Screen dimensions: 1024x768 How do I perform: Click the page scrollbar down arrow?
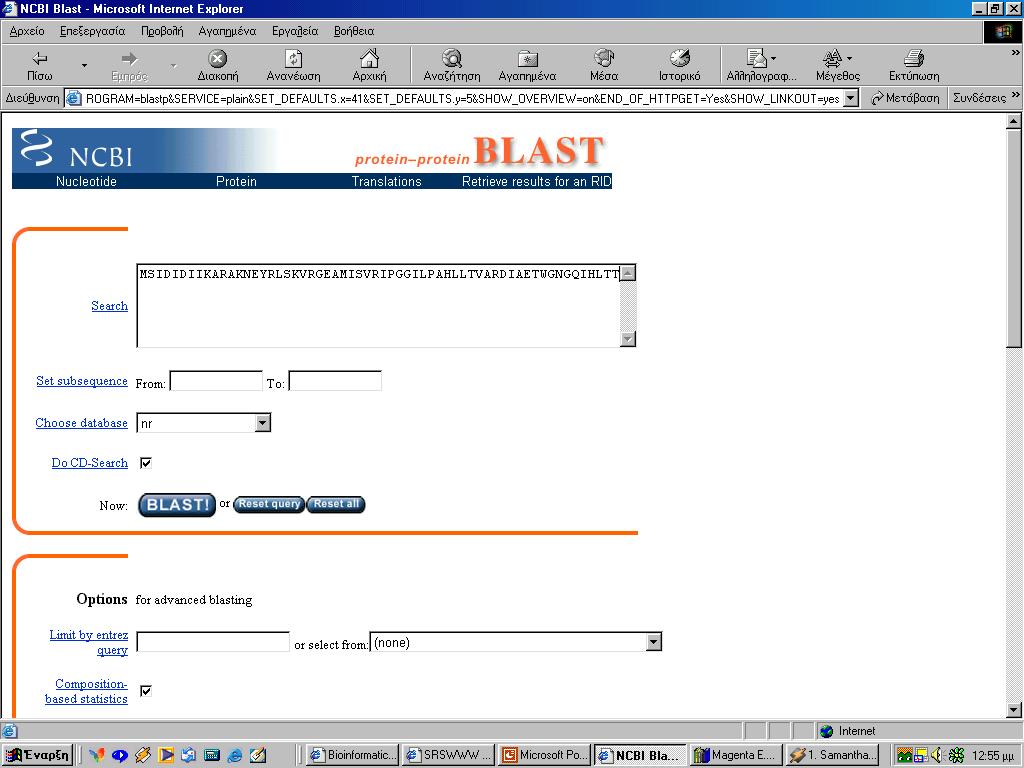click(x=1014, y=710)
